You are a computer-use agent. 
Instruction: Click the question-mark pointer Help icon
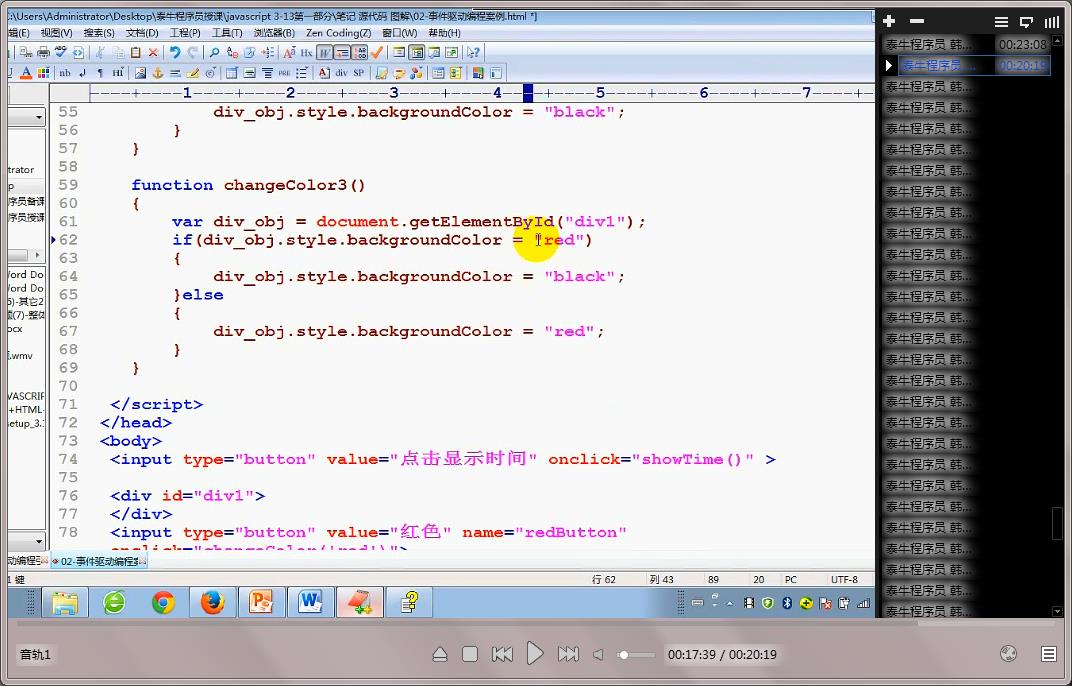click(472, 52)
